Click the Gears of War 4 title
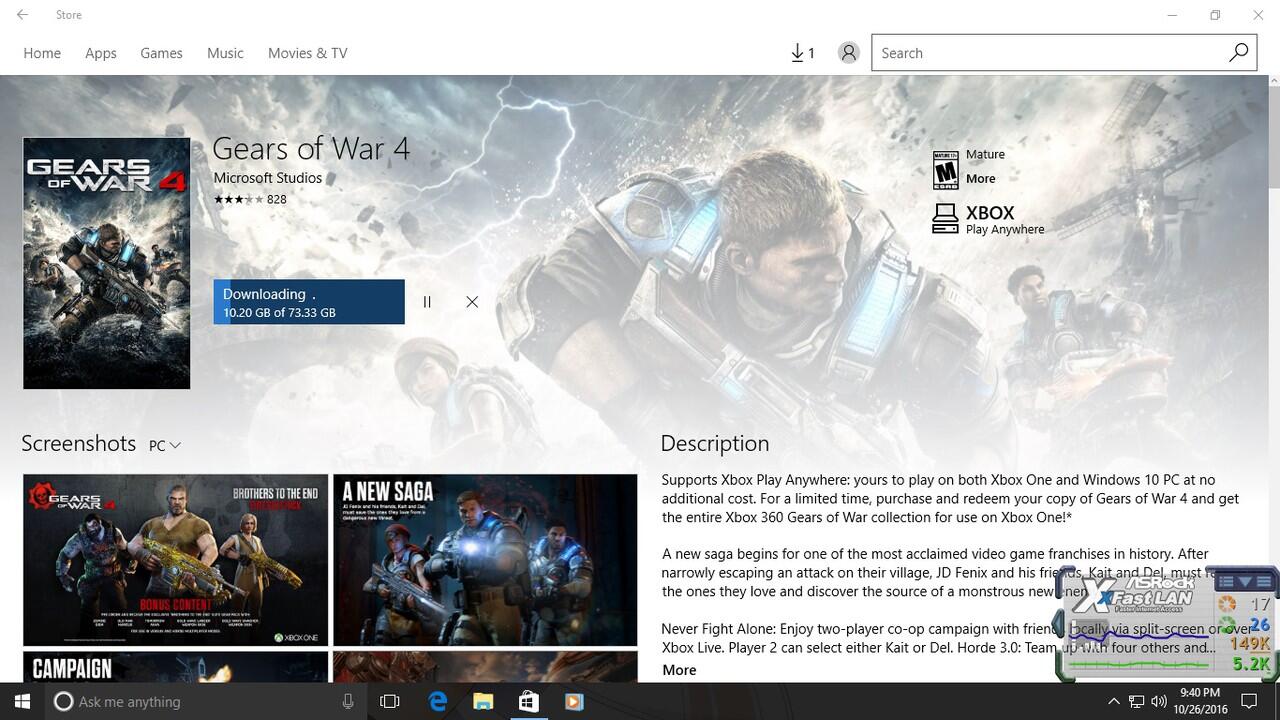The image size is (1280, 720). [x=311, y=149]
